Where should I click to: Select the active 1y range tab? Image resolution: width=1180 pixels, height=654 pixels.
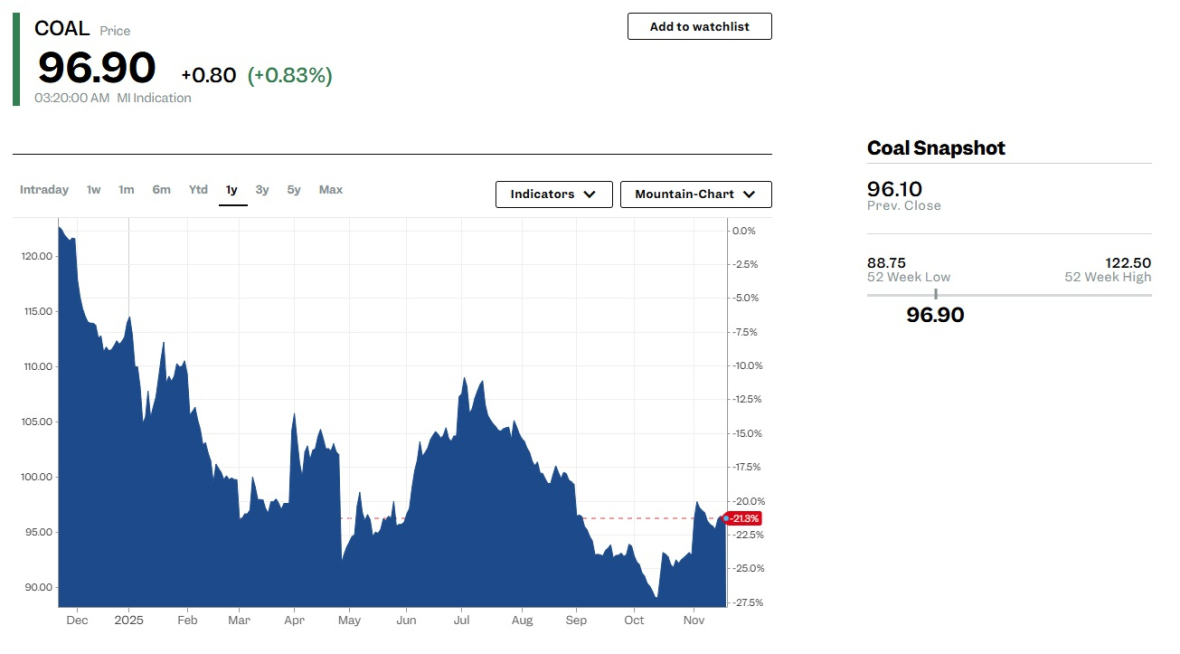pos(232,190)
